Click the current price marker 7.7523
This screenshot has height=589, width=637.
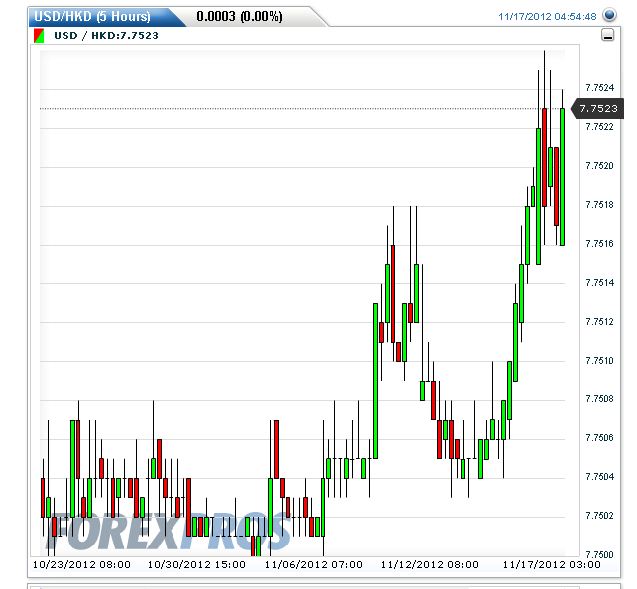pyautogui.click(x=598, y=108)
